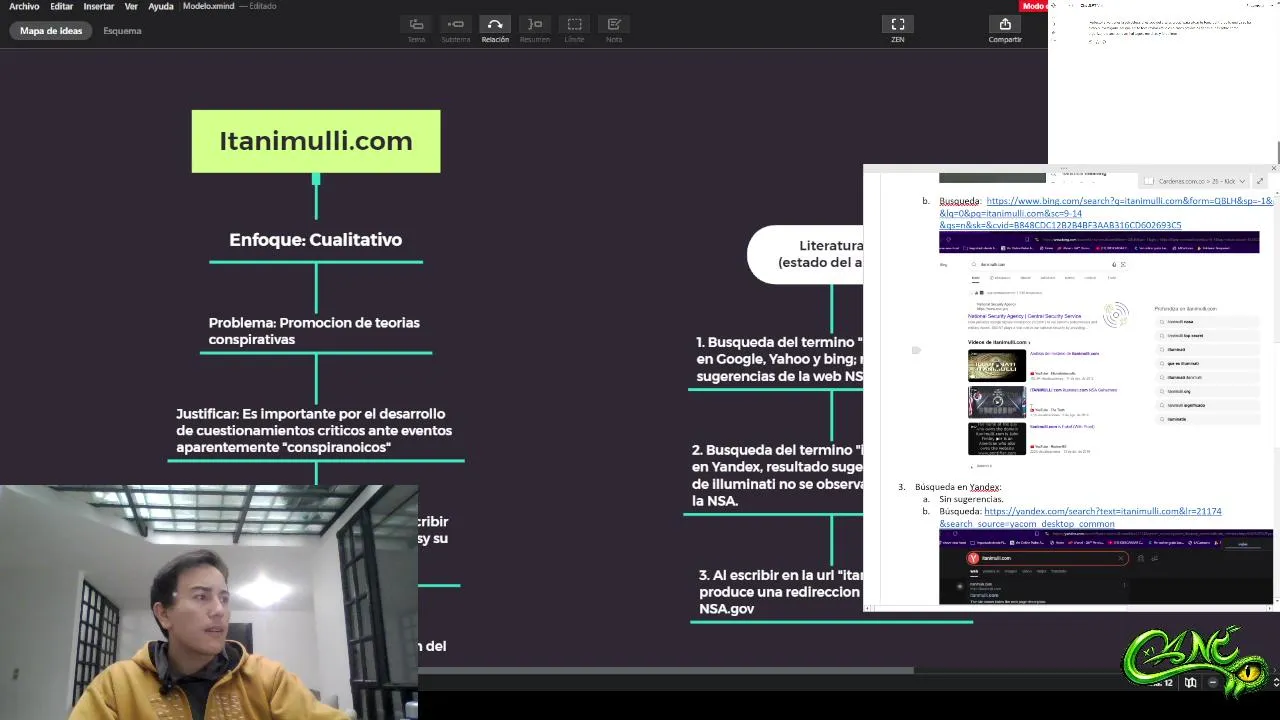The image size is (1280, 720).
Task: Select the Enfoque: Cualitativo topic
Action: tap(315, 240)
